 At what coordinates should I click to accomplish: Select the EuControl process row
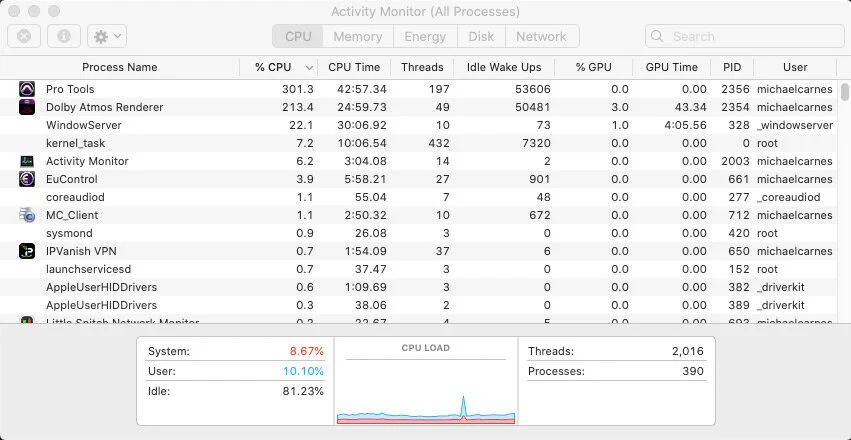pyautogui.click(x=419, y=179)
